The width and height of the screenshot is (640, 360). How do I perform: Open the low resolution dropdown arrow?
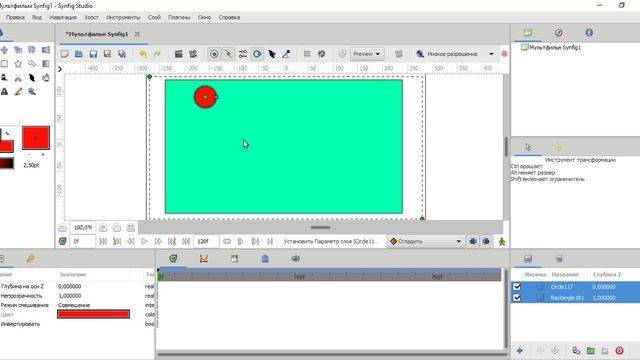[x=491, y=54]
